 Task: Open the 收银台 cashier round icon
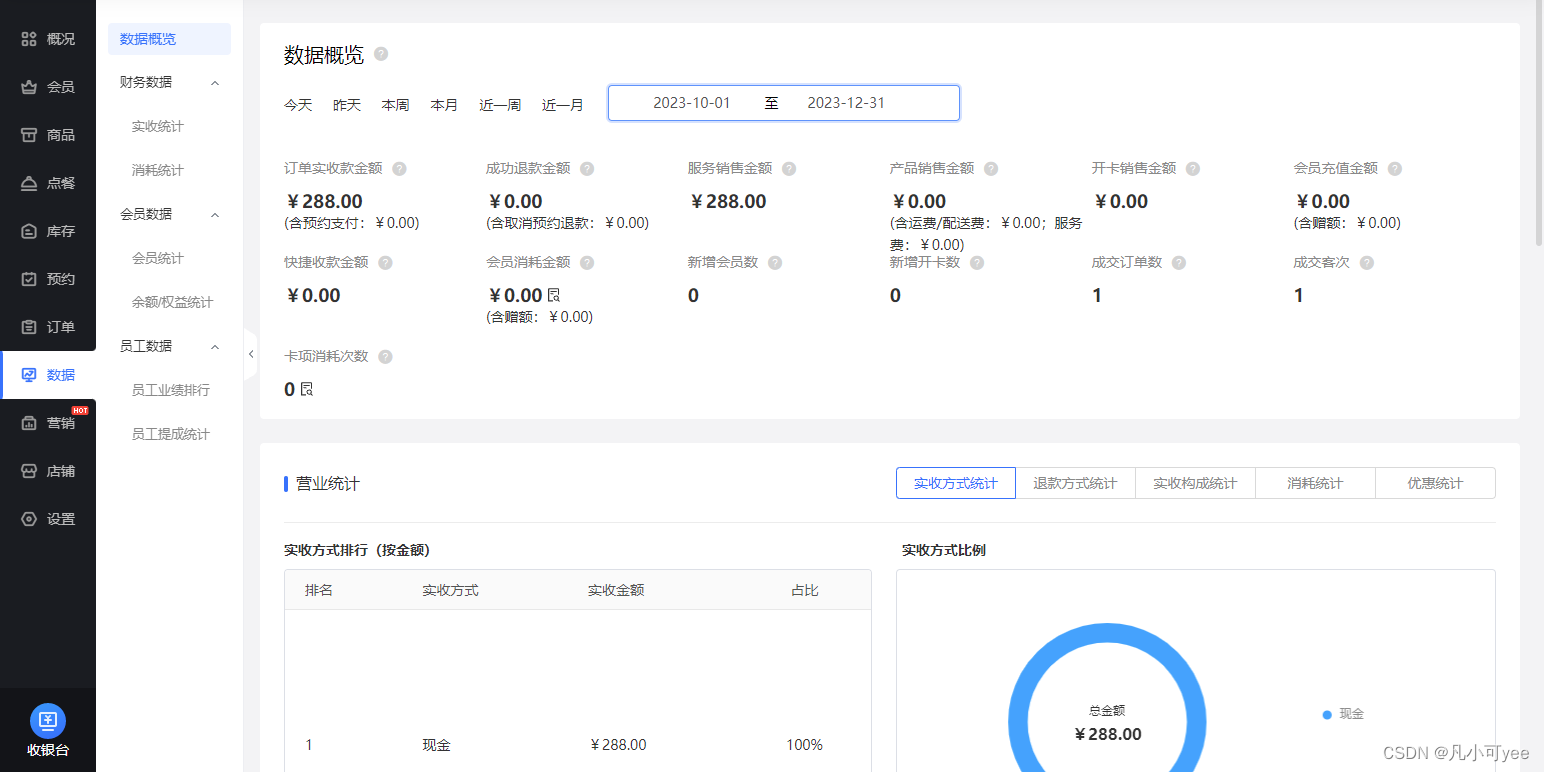click(48, 721)
